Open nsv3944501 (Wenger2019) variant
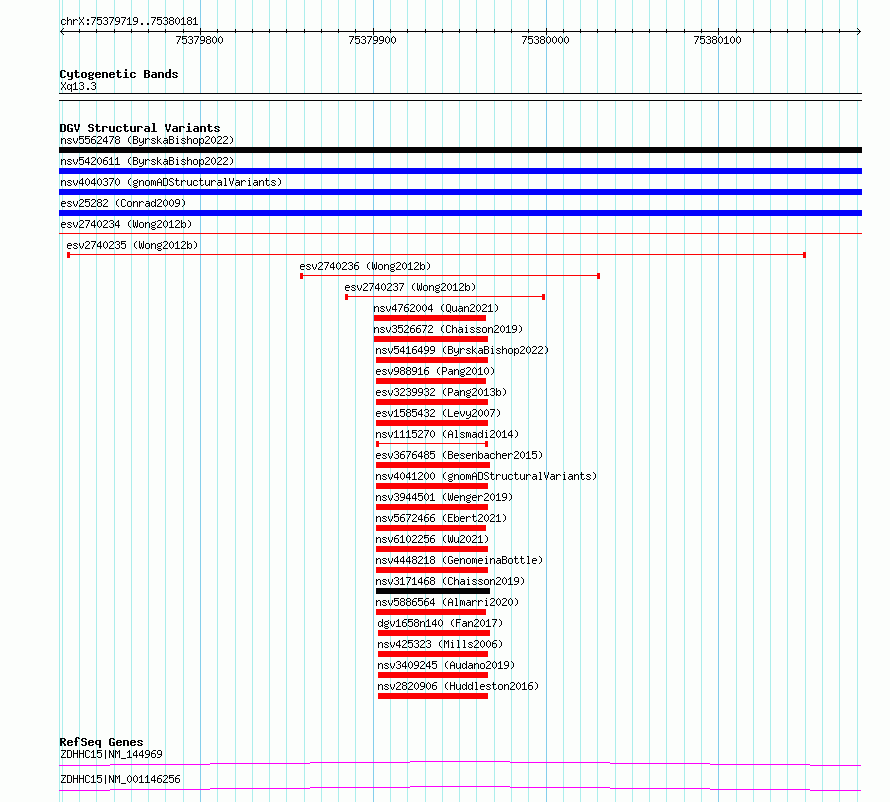Screen dimensions: 890x802 444,497
